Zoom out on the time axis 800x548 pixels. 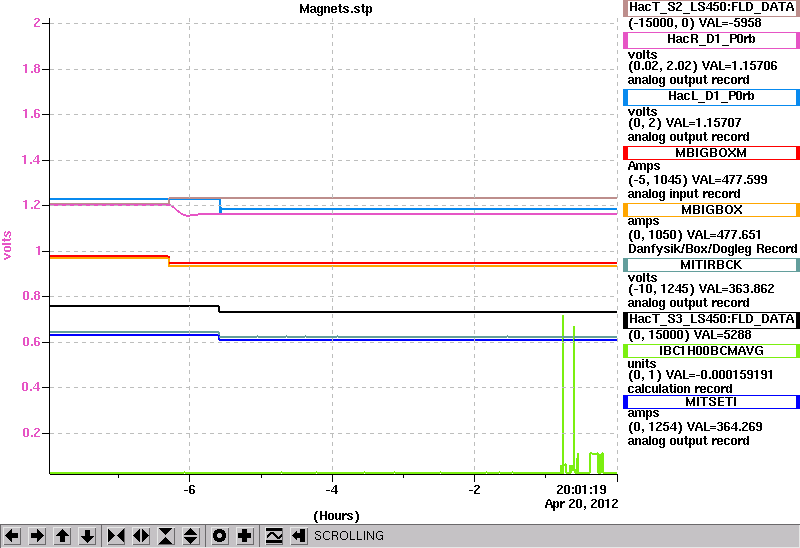click(141, 536)
